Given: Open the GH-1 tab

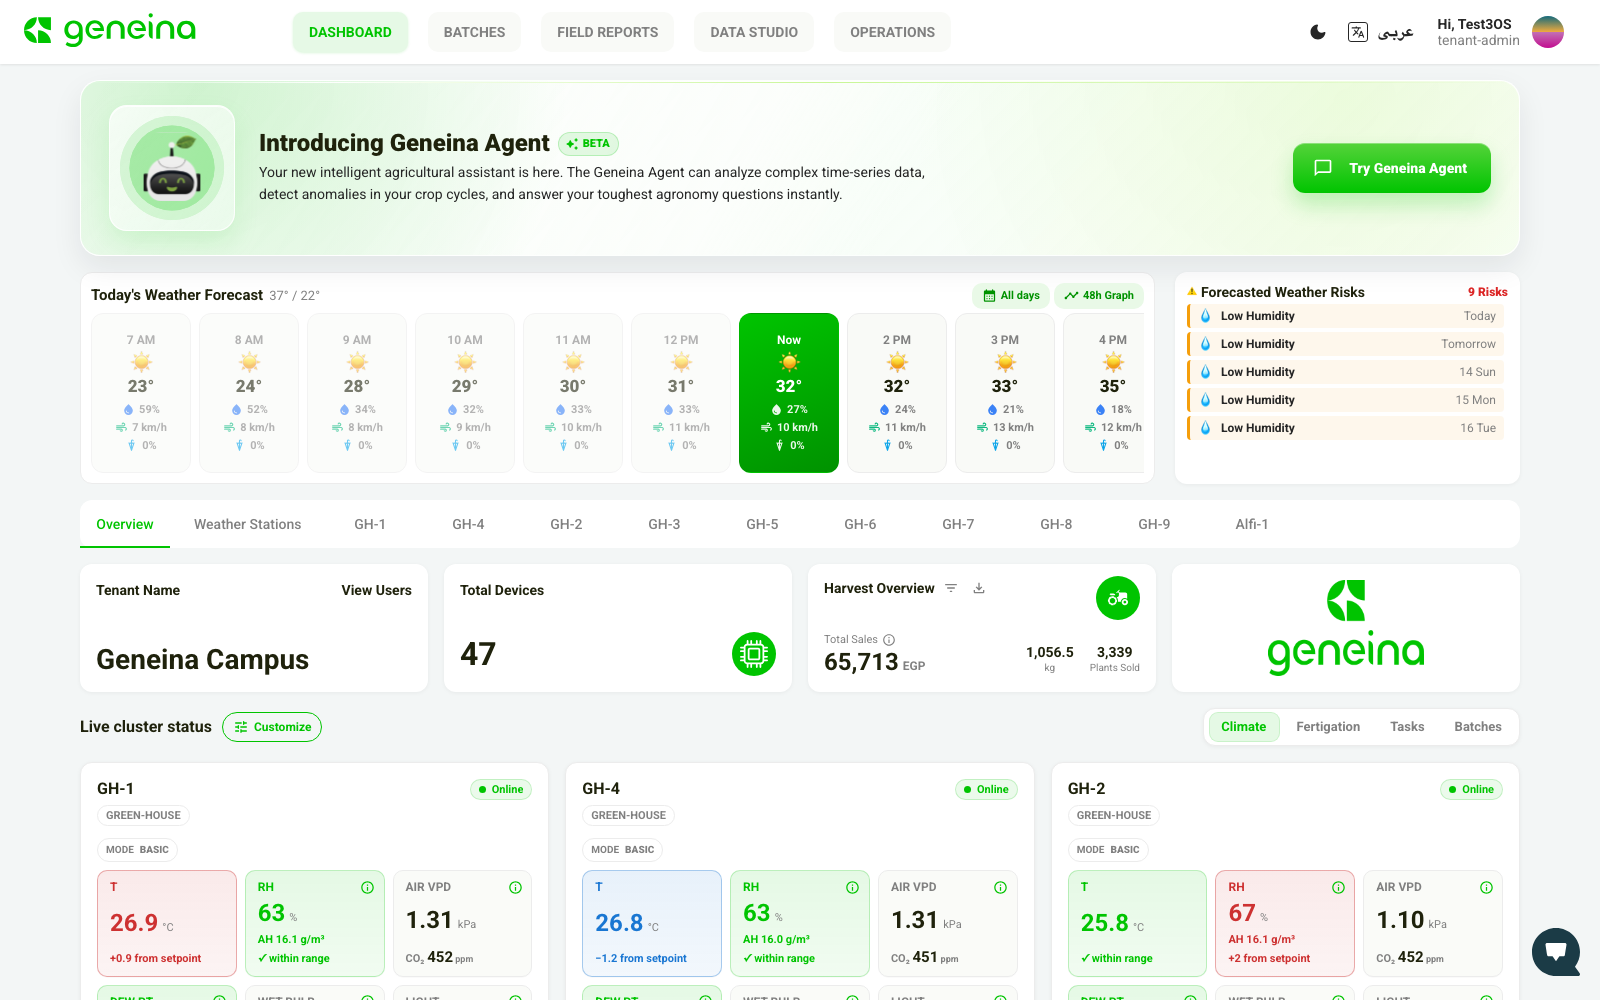Looking at the screenshot, I should click(370, 524).
